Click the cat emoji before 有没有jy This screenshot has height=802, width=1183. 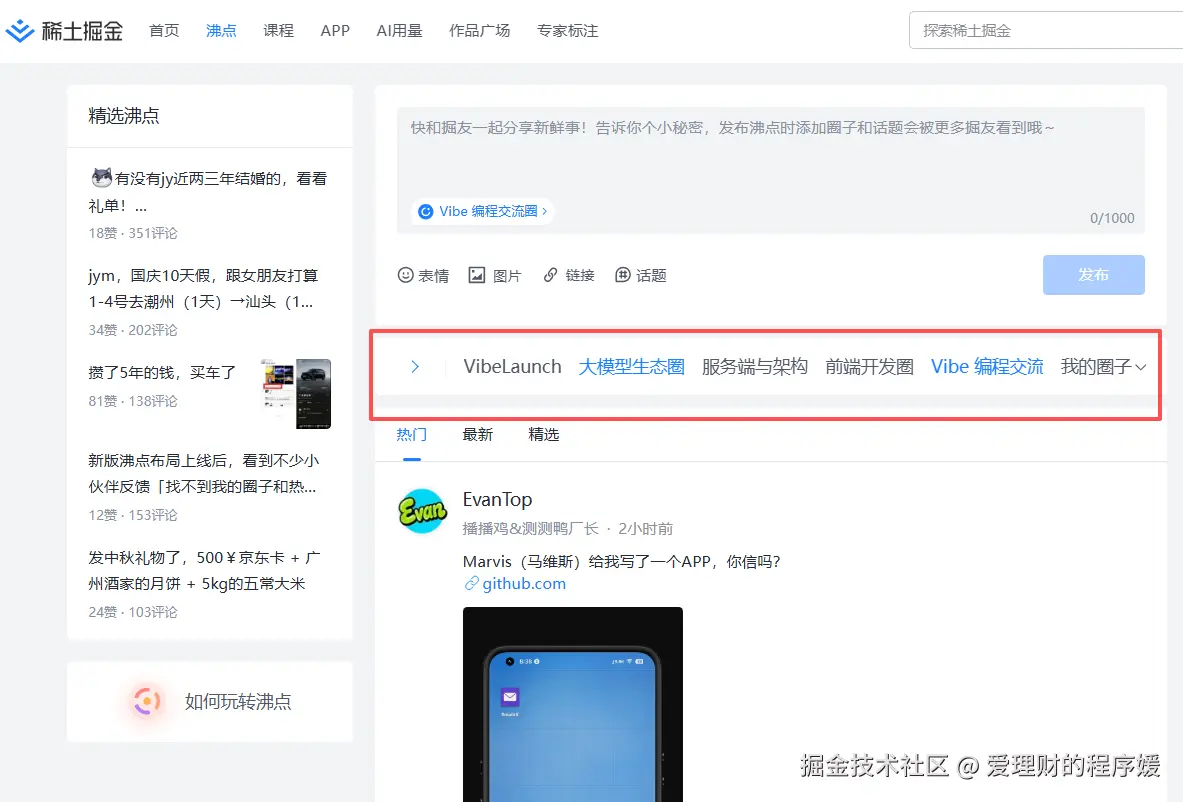tap(101, 178)
